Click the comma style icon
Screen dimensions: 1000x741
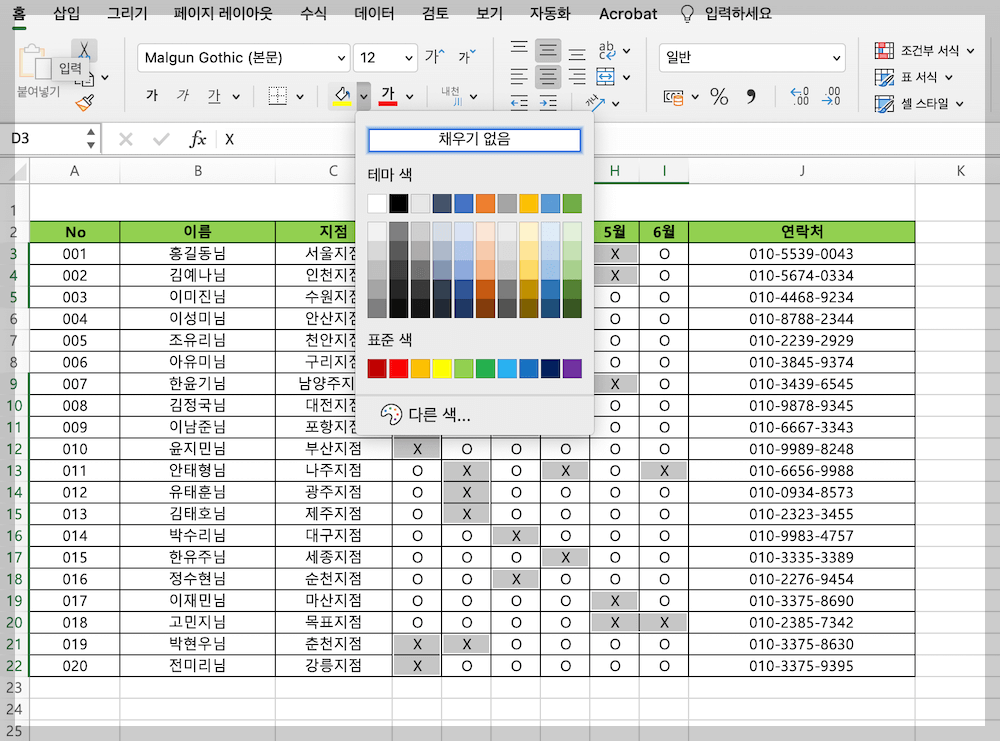pos(751,96)
